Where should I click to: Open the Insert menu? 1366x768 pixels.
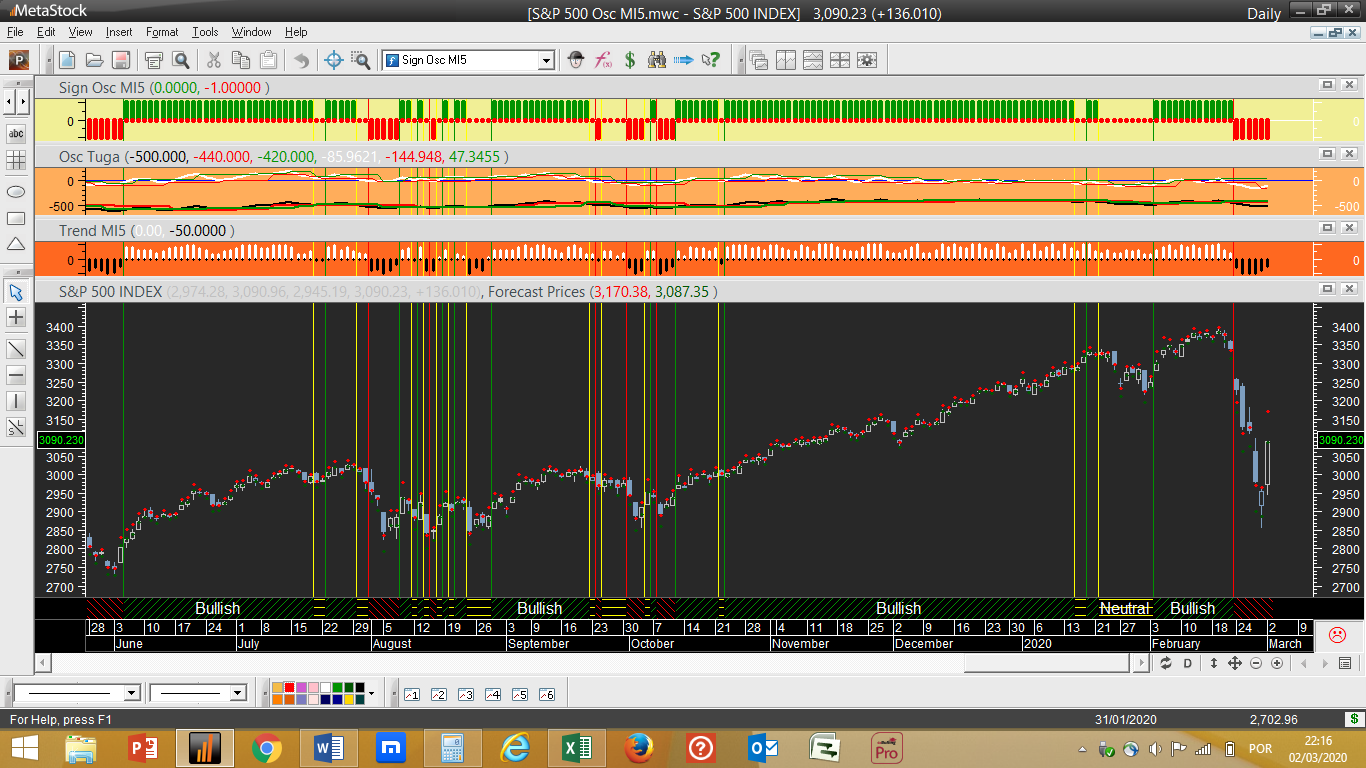click(118, 32)
